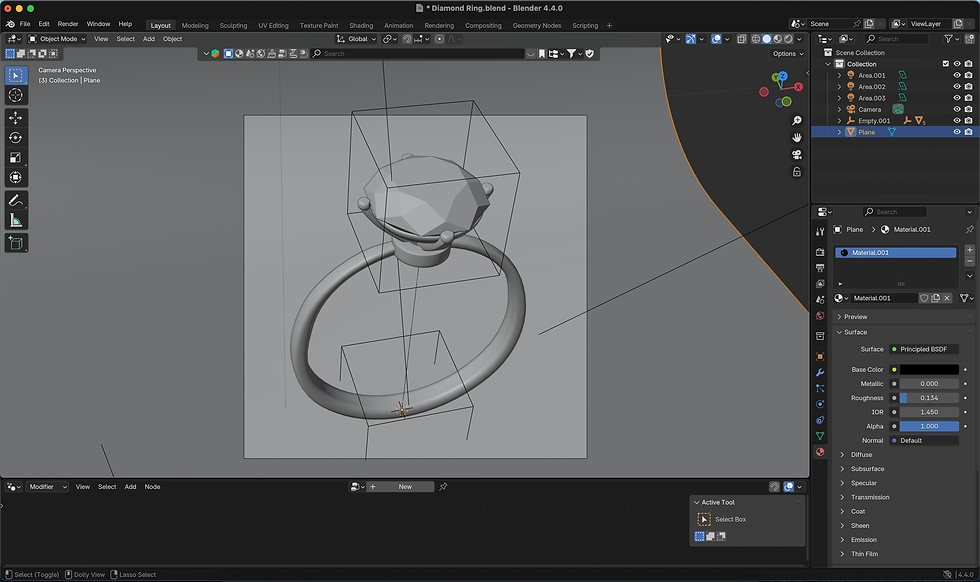
Task: Adjust the Alpha 1.000 slider
Action: [x=929, y=426]
